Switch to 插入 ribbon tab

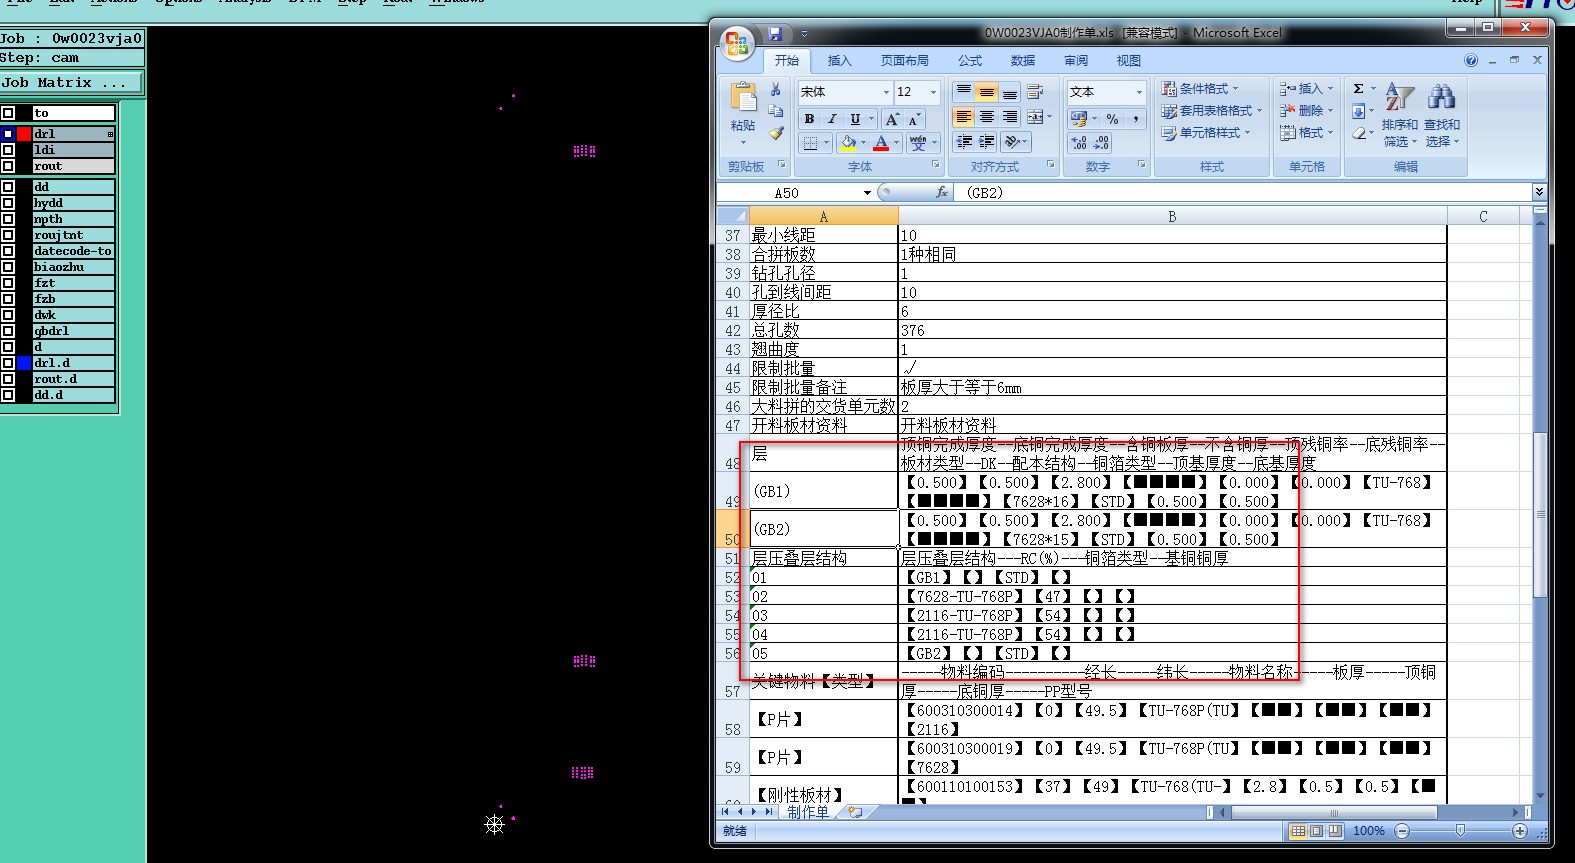coord(840,61)
